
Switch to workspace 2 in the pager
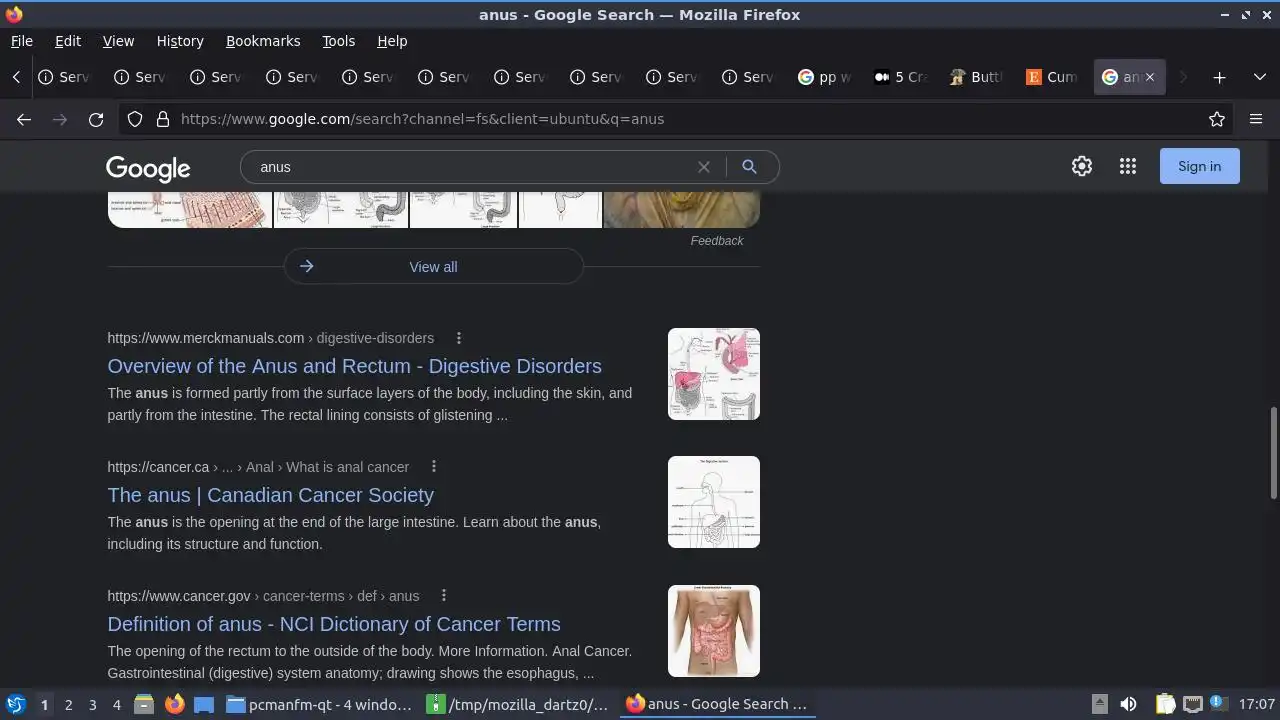[68, 705]
